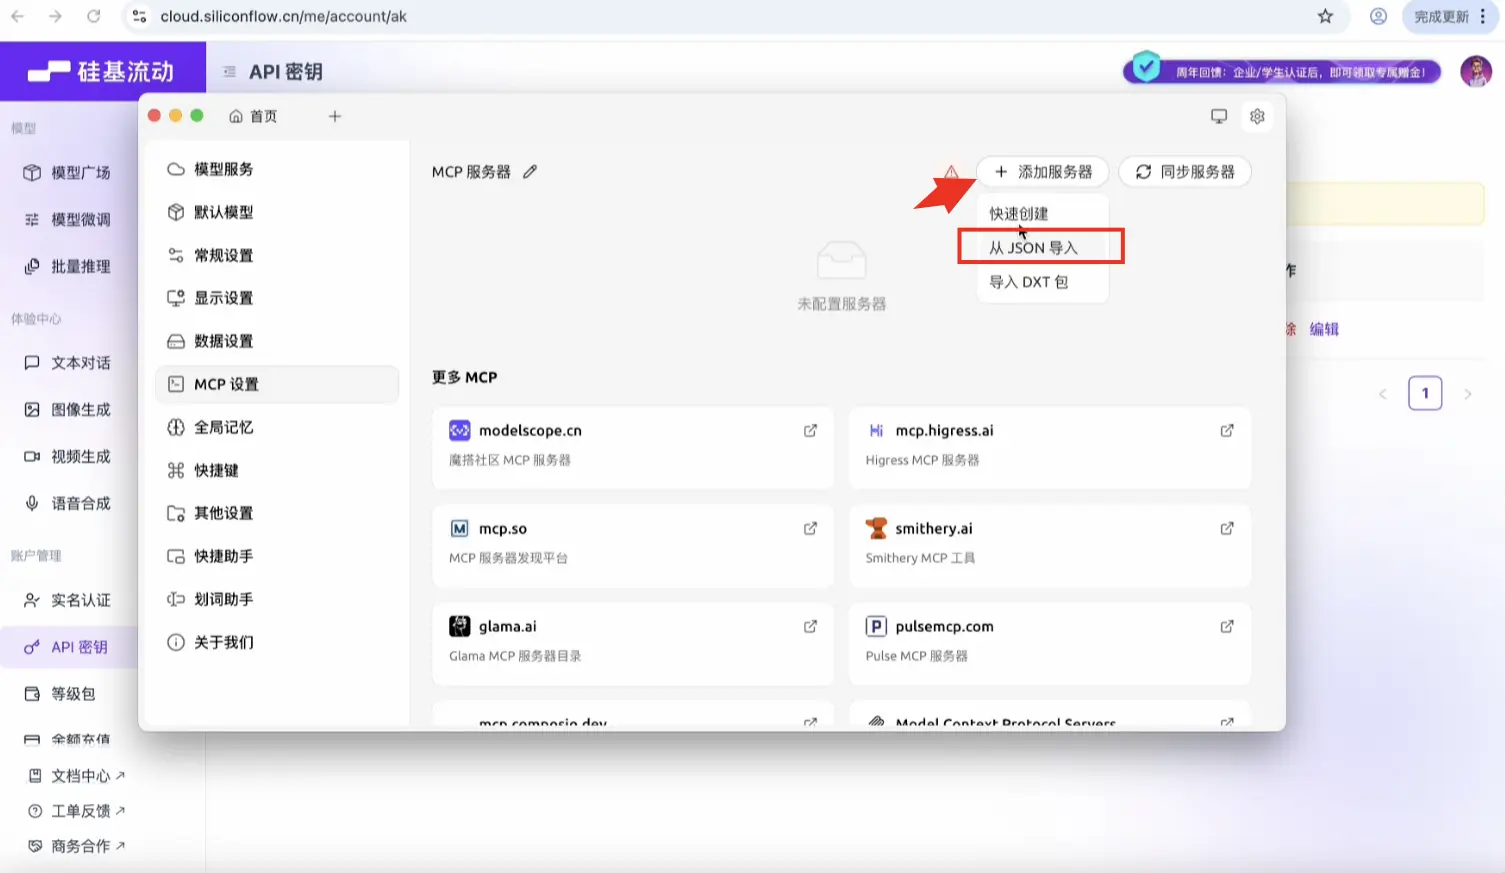Collapse the sidebar using icon beside API 密钥
This screenshot has height=873, width=1505.
tap(229, 72)
